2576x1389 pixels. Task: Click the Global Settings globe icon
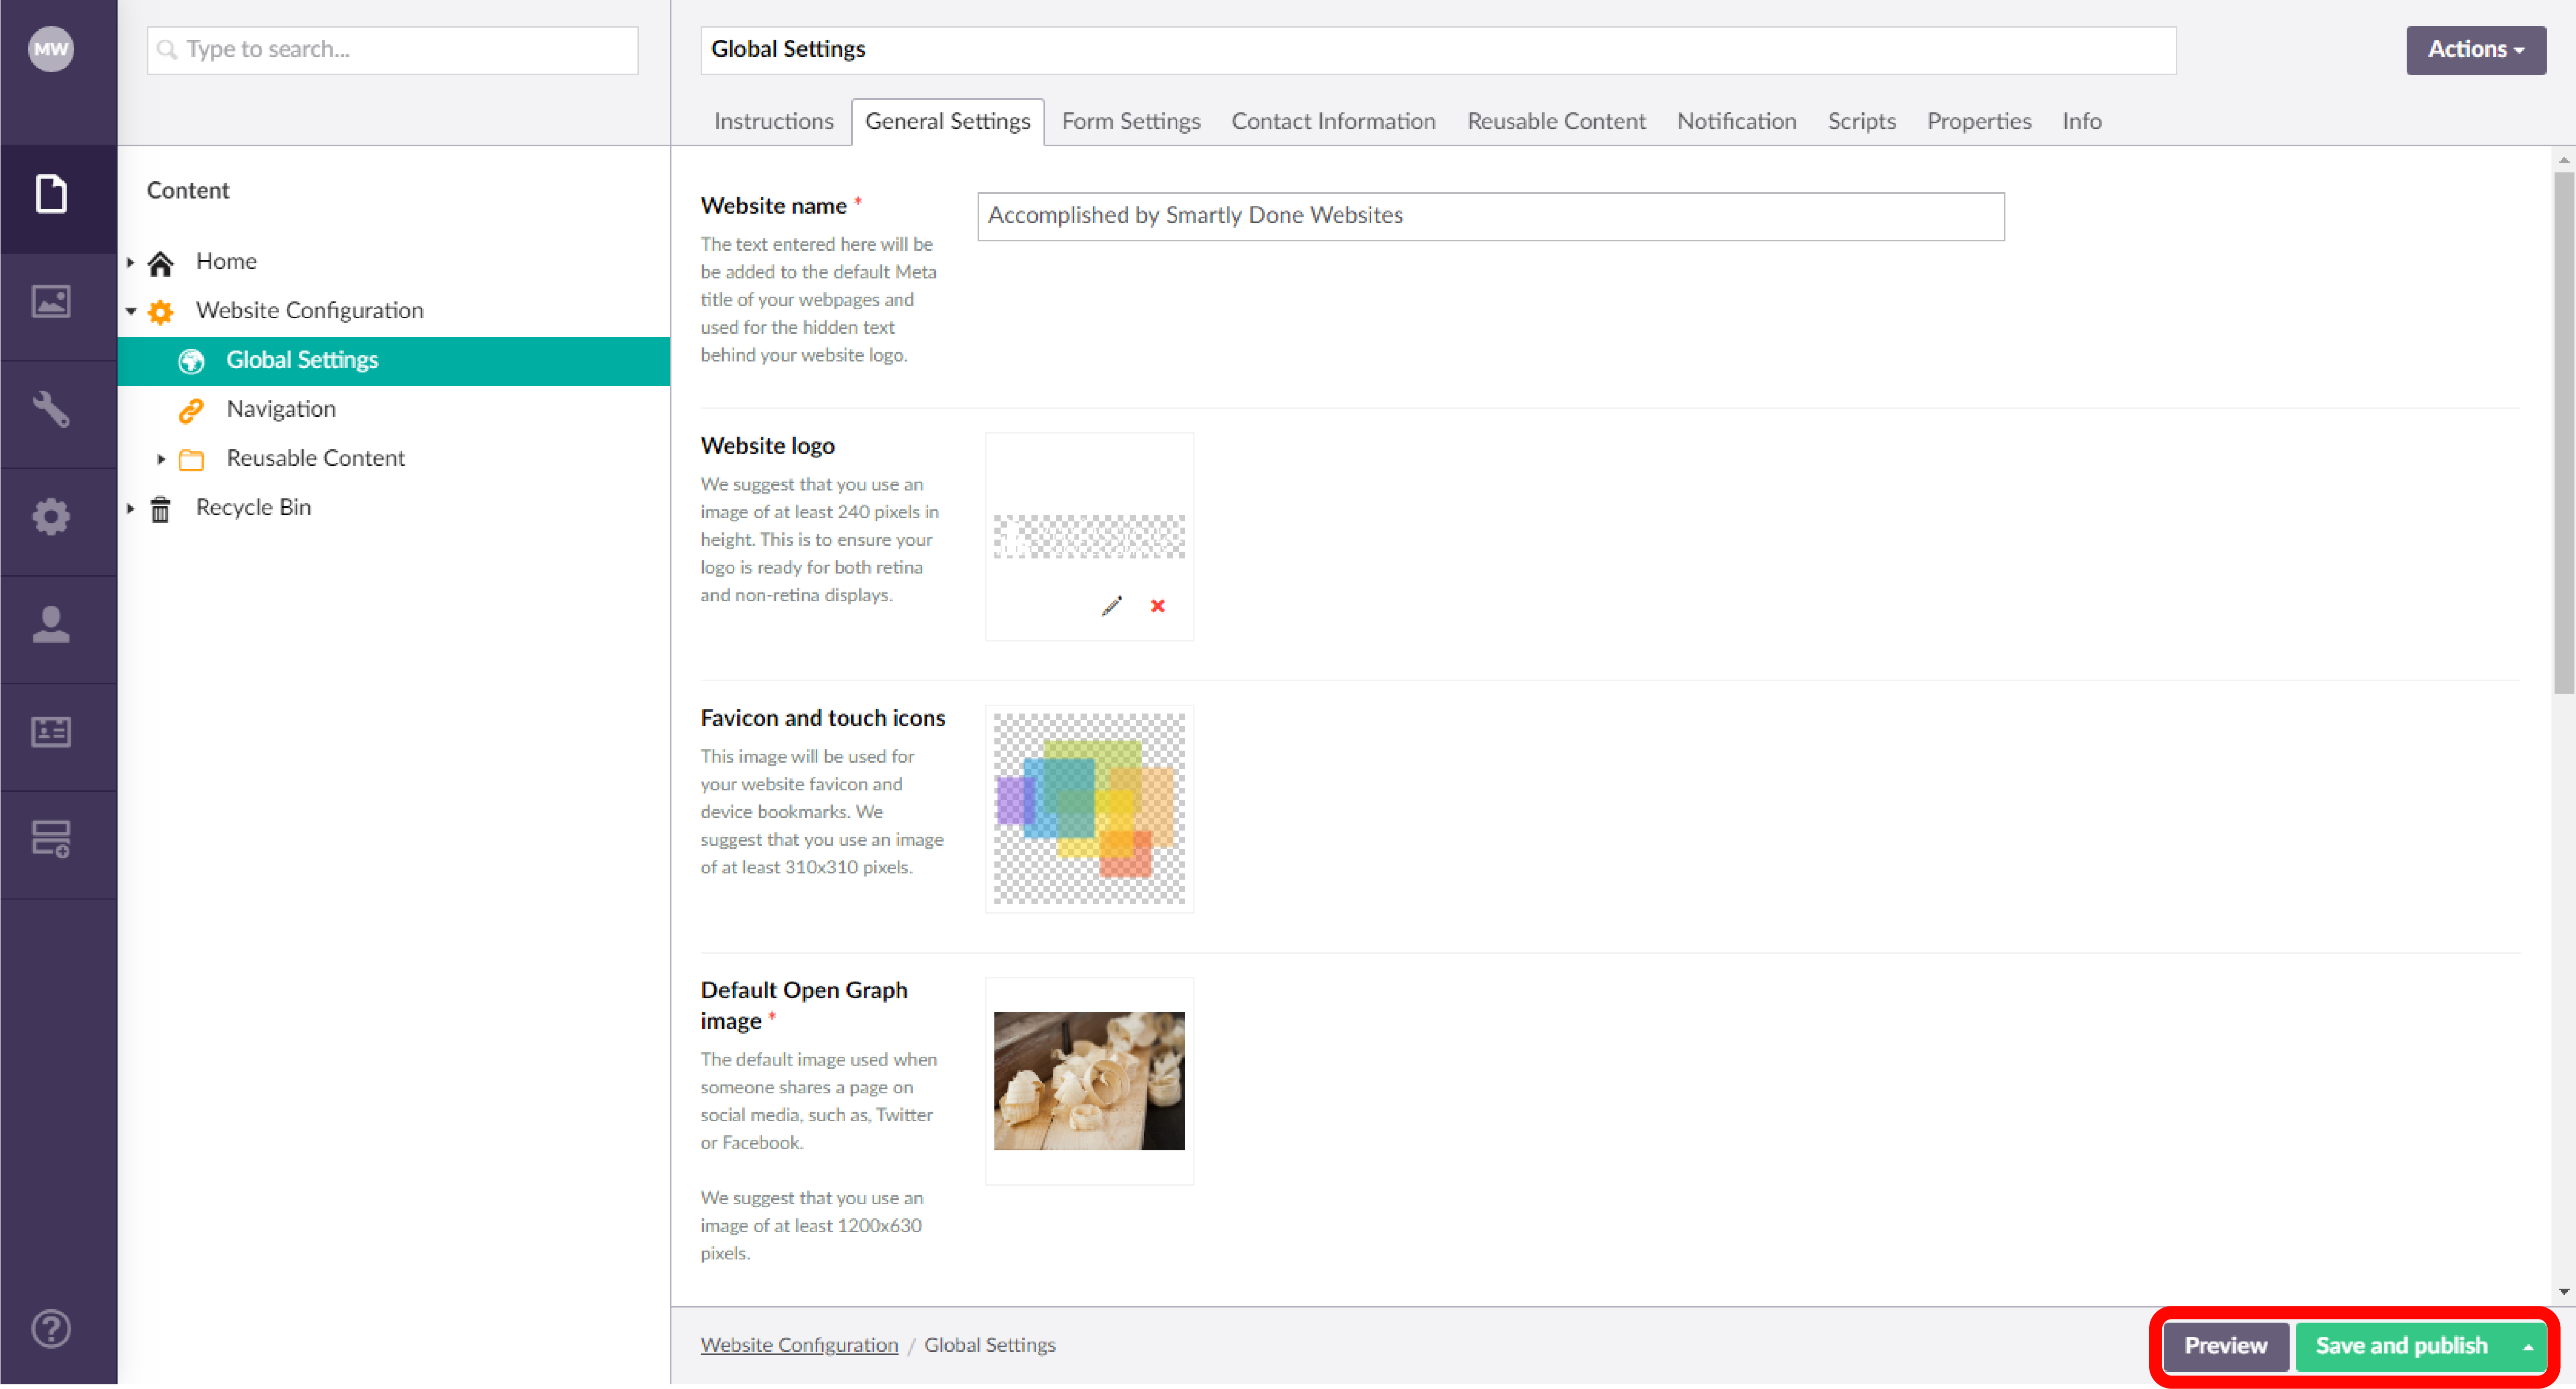192,361
